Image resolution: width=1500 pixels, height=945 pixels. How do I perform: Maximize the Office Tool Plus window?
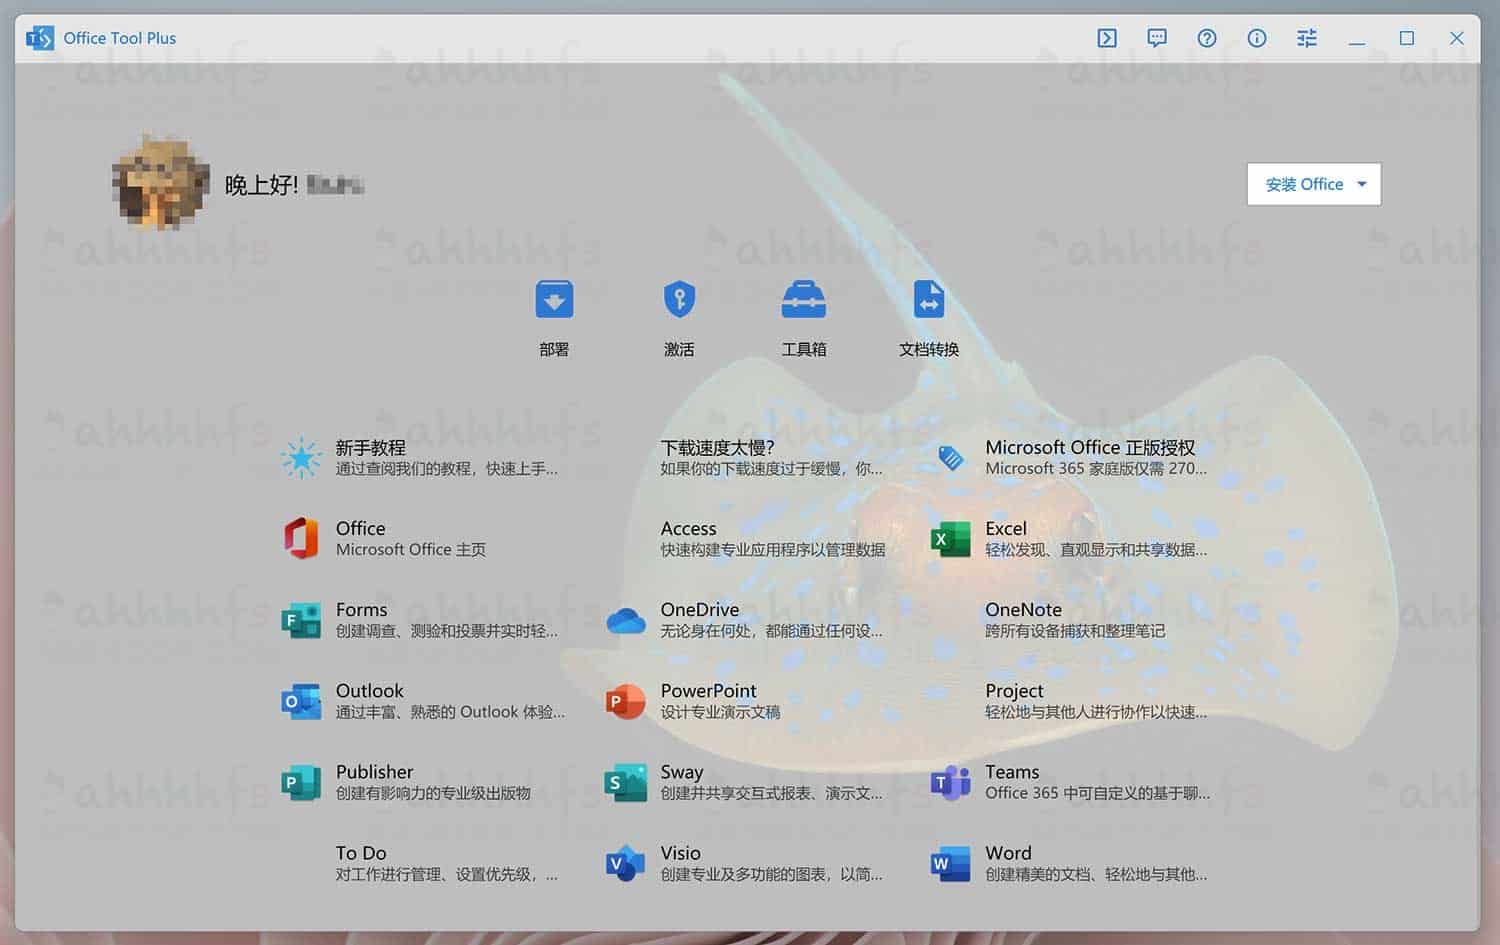pyautogui.click(x=1407, y=38)
